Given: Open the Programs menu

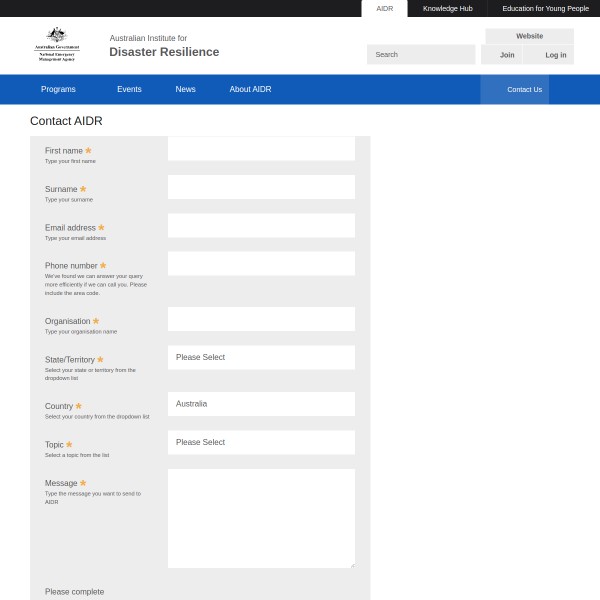Looking at the screenshot, I should pos(58,89).
